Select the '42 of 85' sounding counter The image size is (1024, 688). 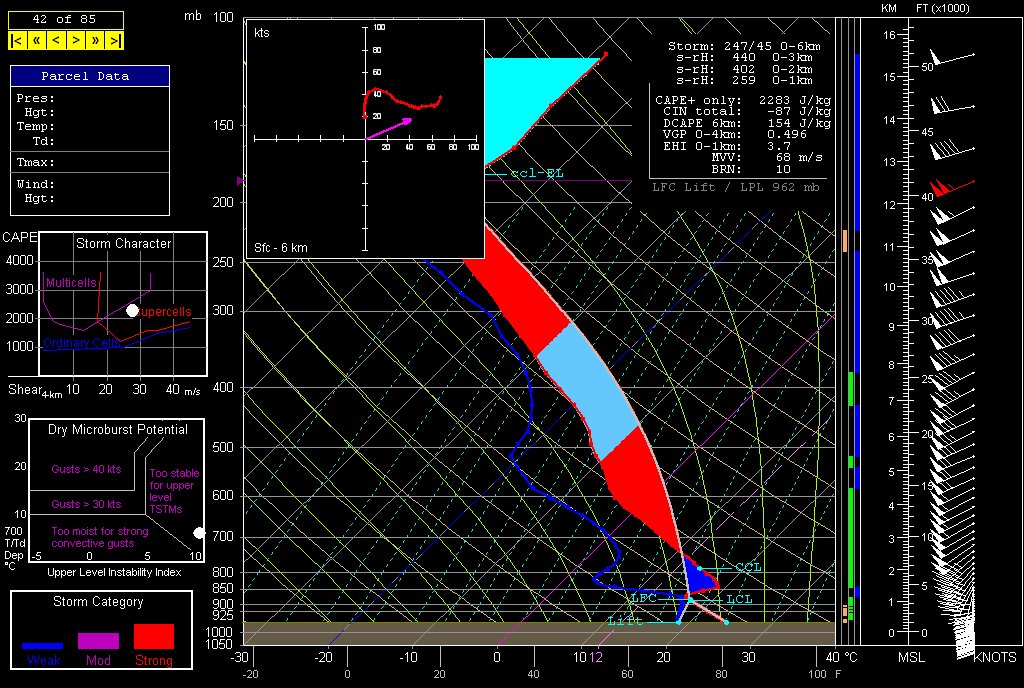coord(66,20)
